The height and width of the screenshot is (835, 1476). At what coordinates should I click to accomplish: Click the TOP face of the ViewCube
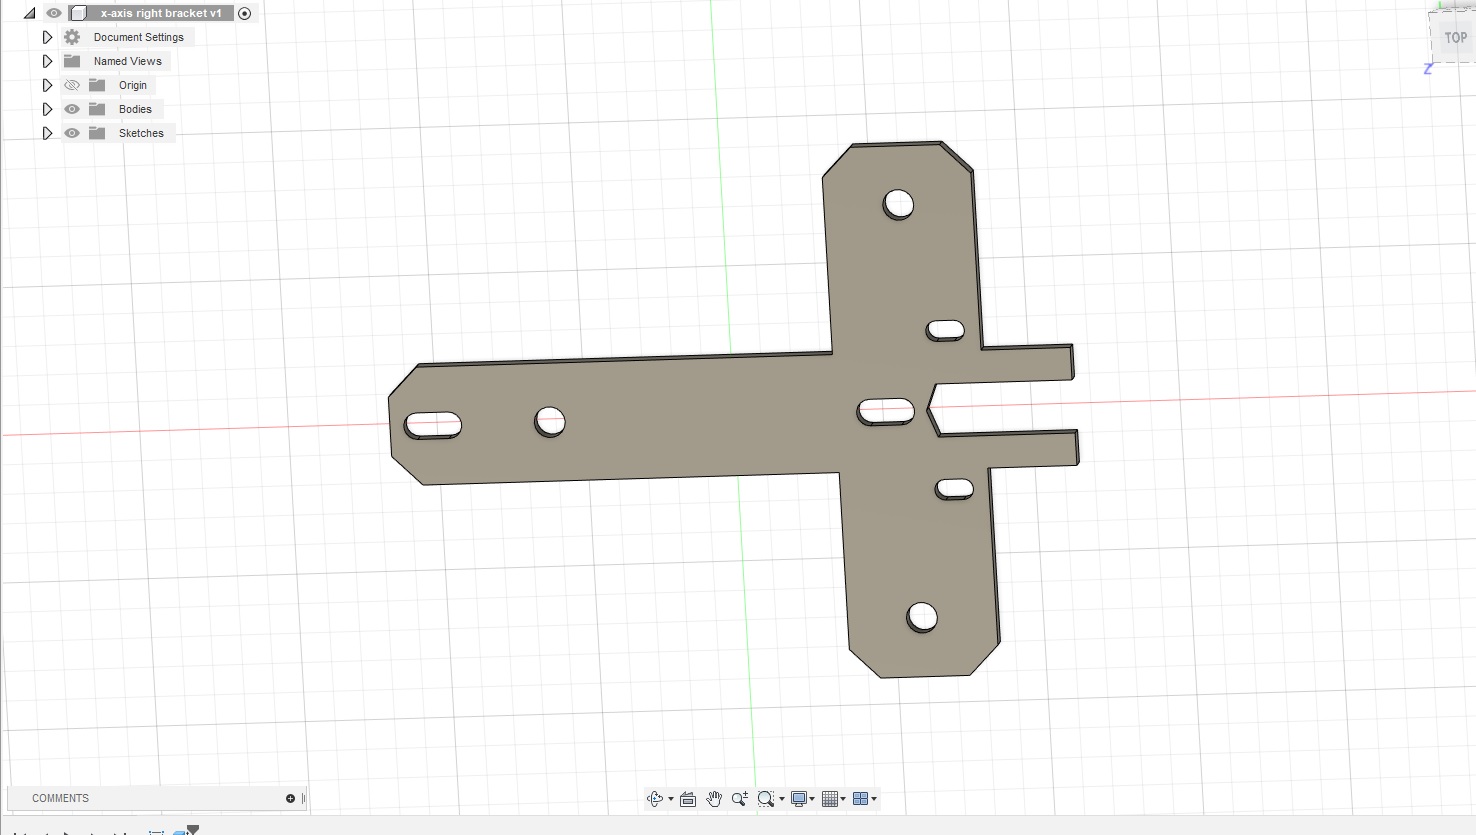[1454, 37]
